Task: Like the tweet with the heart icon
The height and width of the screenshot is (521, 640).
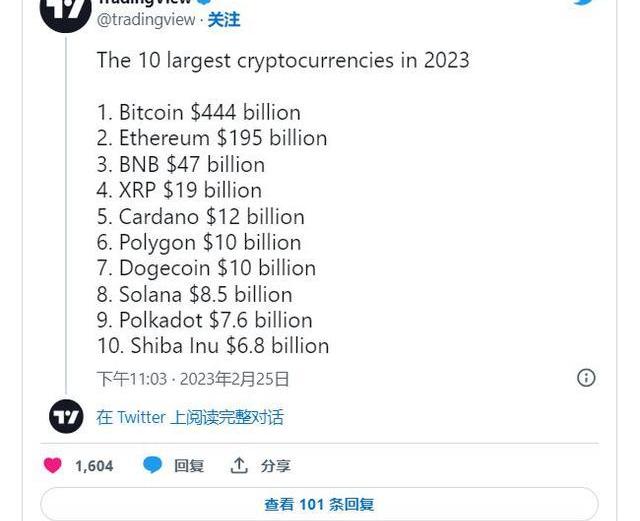Action: (x=53, y=465)
